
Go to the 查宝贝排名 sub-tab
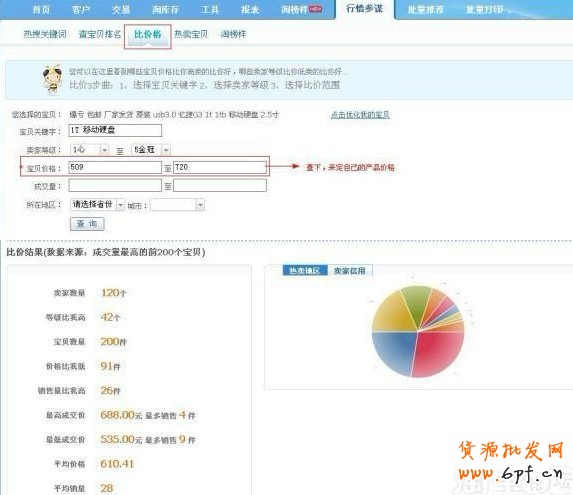pos(100,34)
